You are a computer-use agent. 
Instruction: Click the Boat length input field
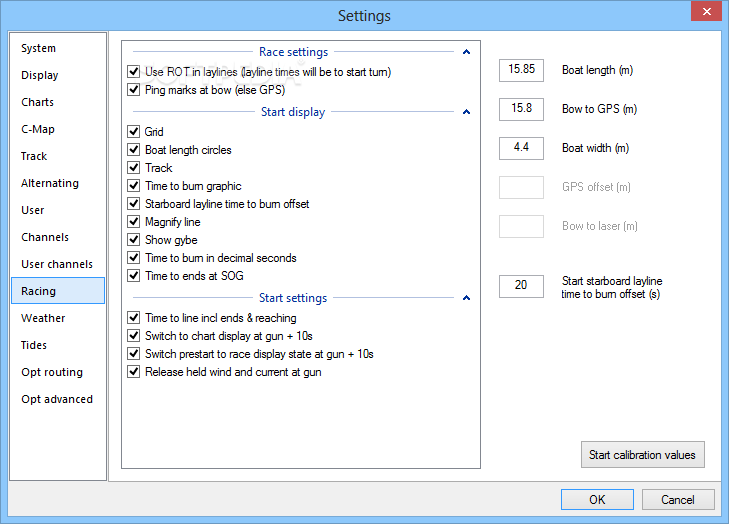[x=521, y=70]
